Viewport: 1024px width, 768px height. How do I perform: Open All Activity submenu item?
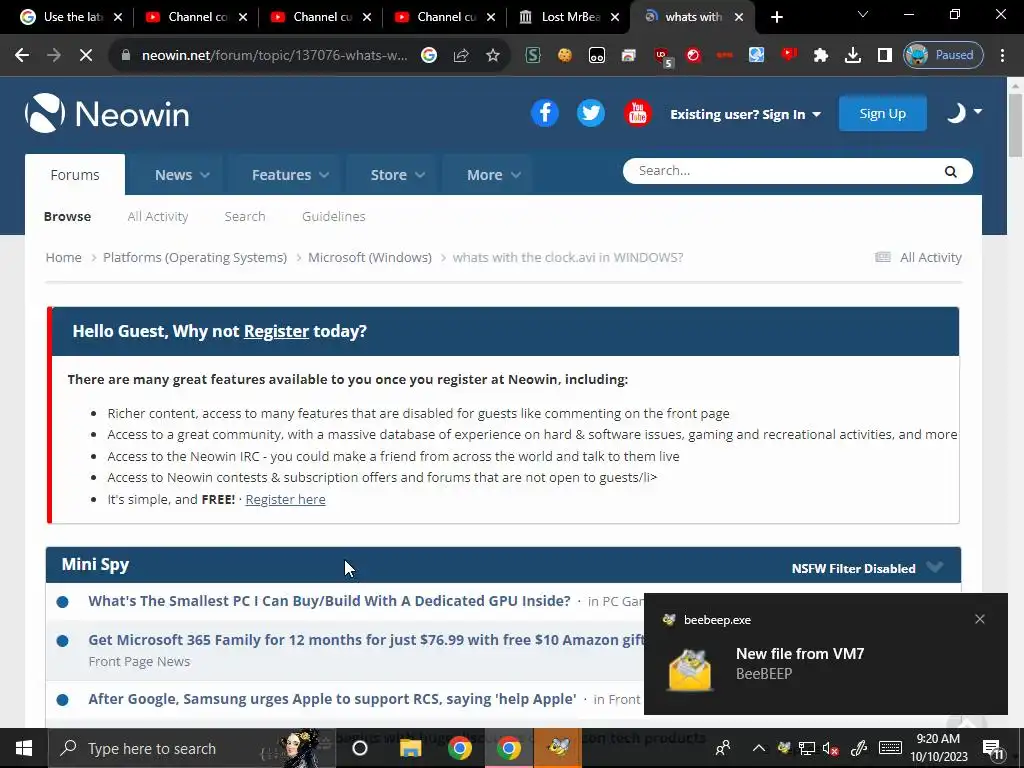pos(157,216)
